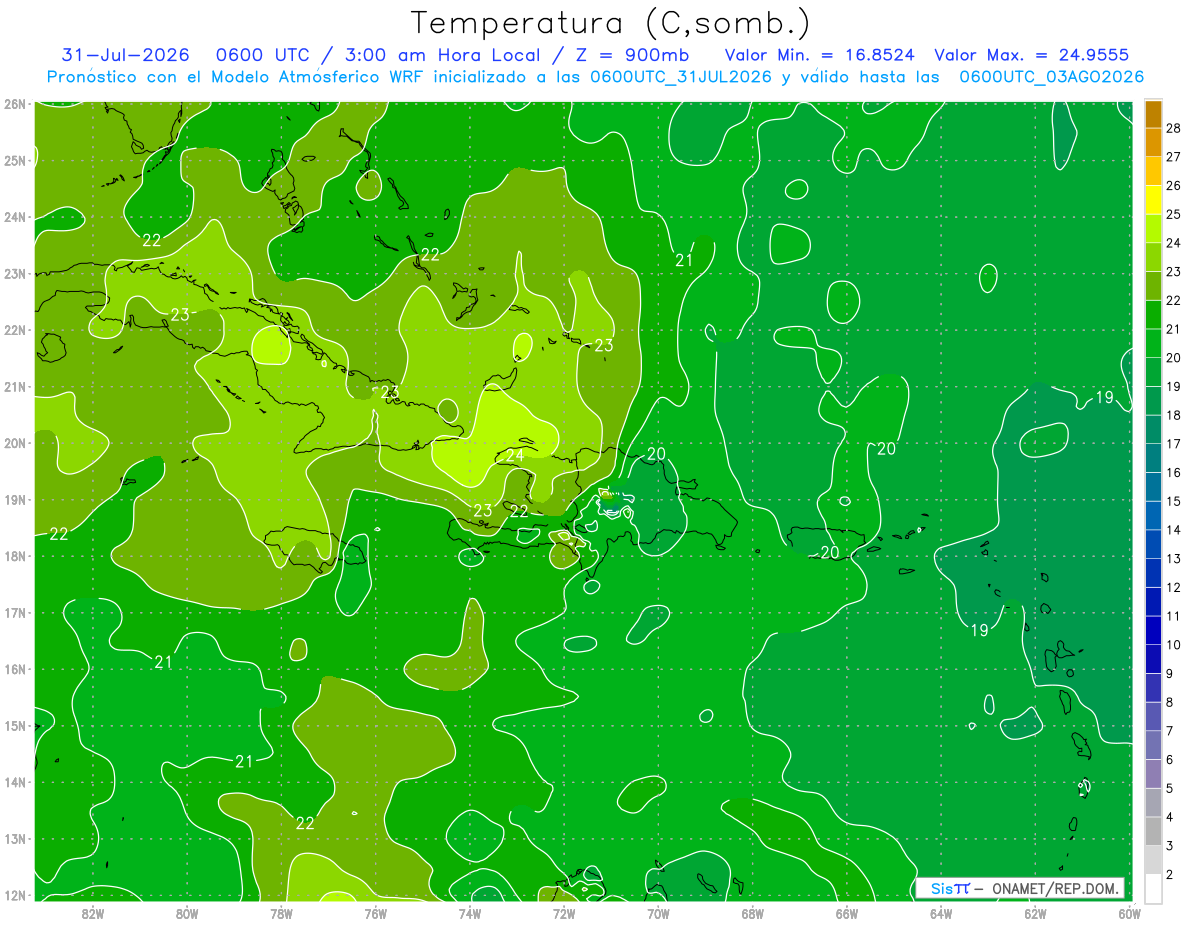Image resolution: width=1200 pixels, height=927 pixels.
Task: Click the purple swatch between 6 and 7
Action: point(1153,746)
